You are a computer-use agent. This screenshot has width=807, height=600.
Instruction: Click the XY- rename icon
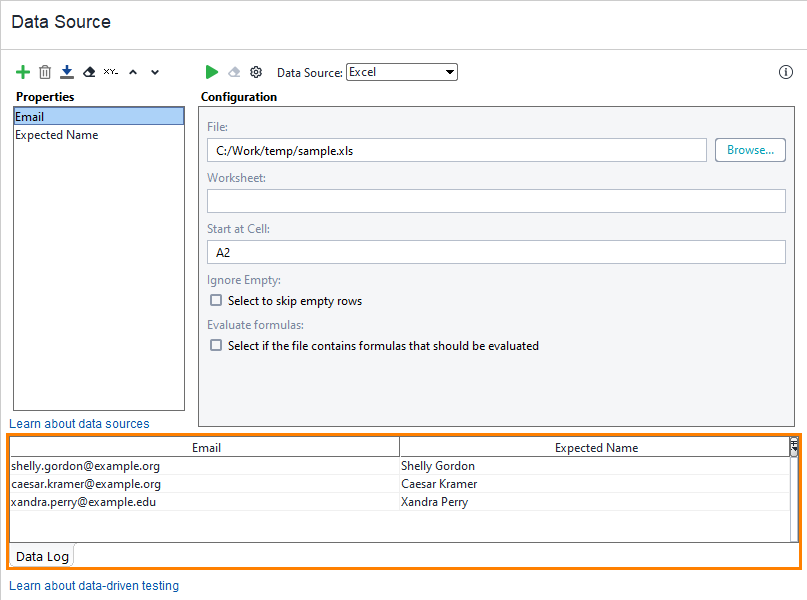coord(110,71)
